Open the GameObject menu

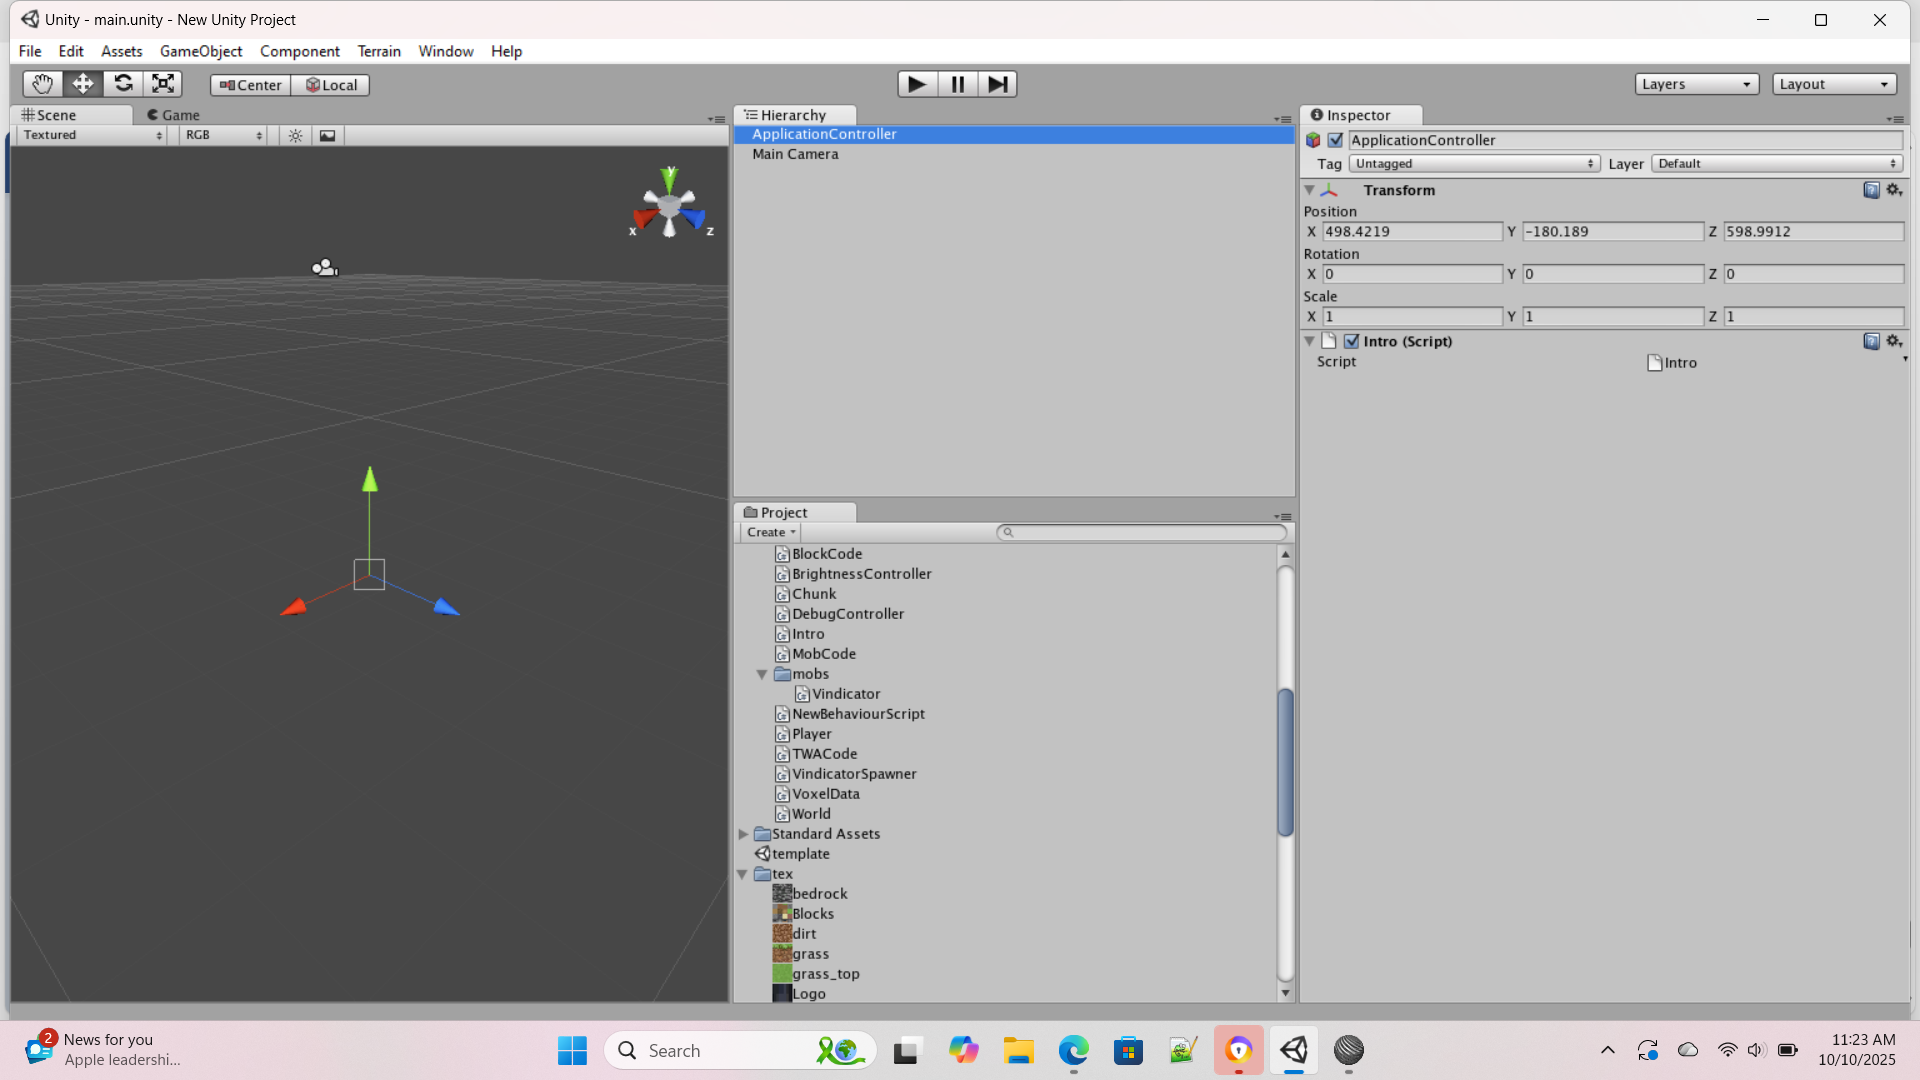(201, 51)
